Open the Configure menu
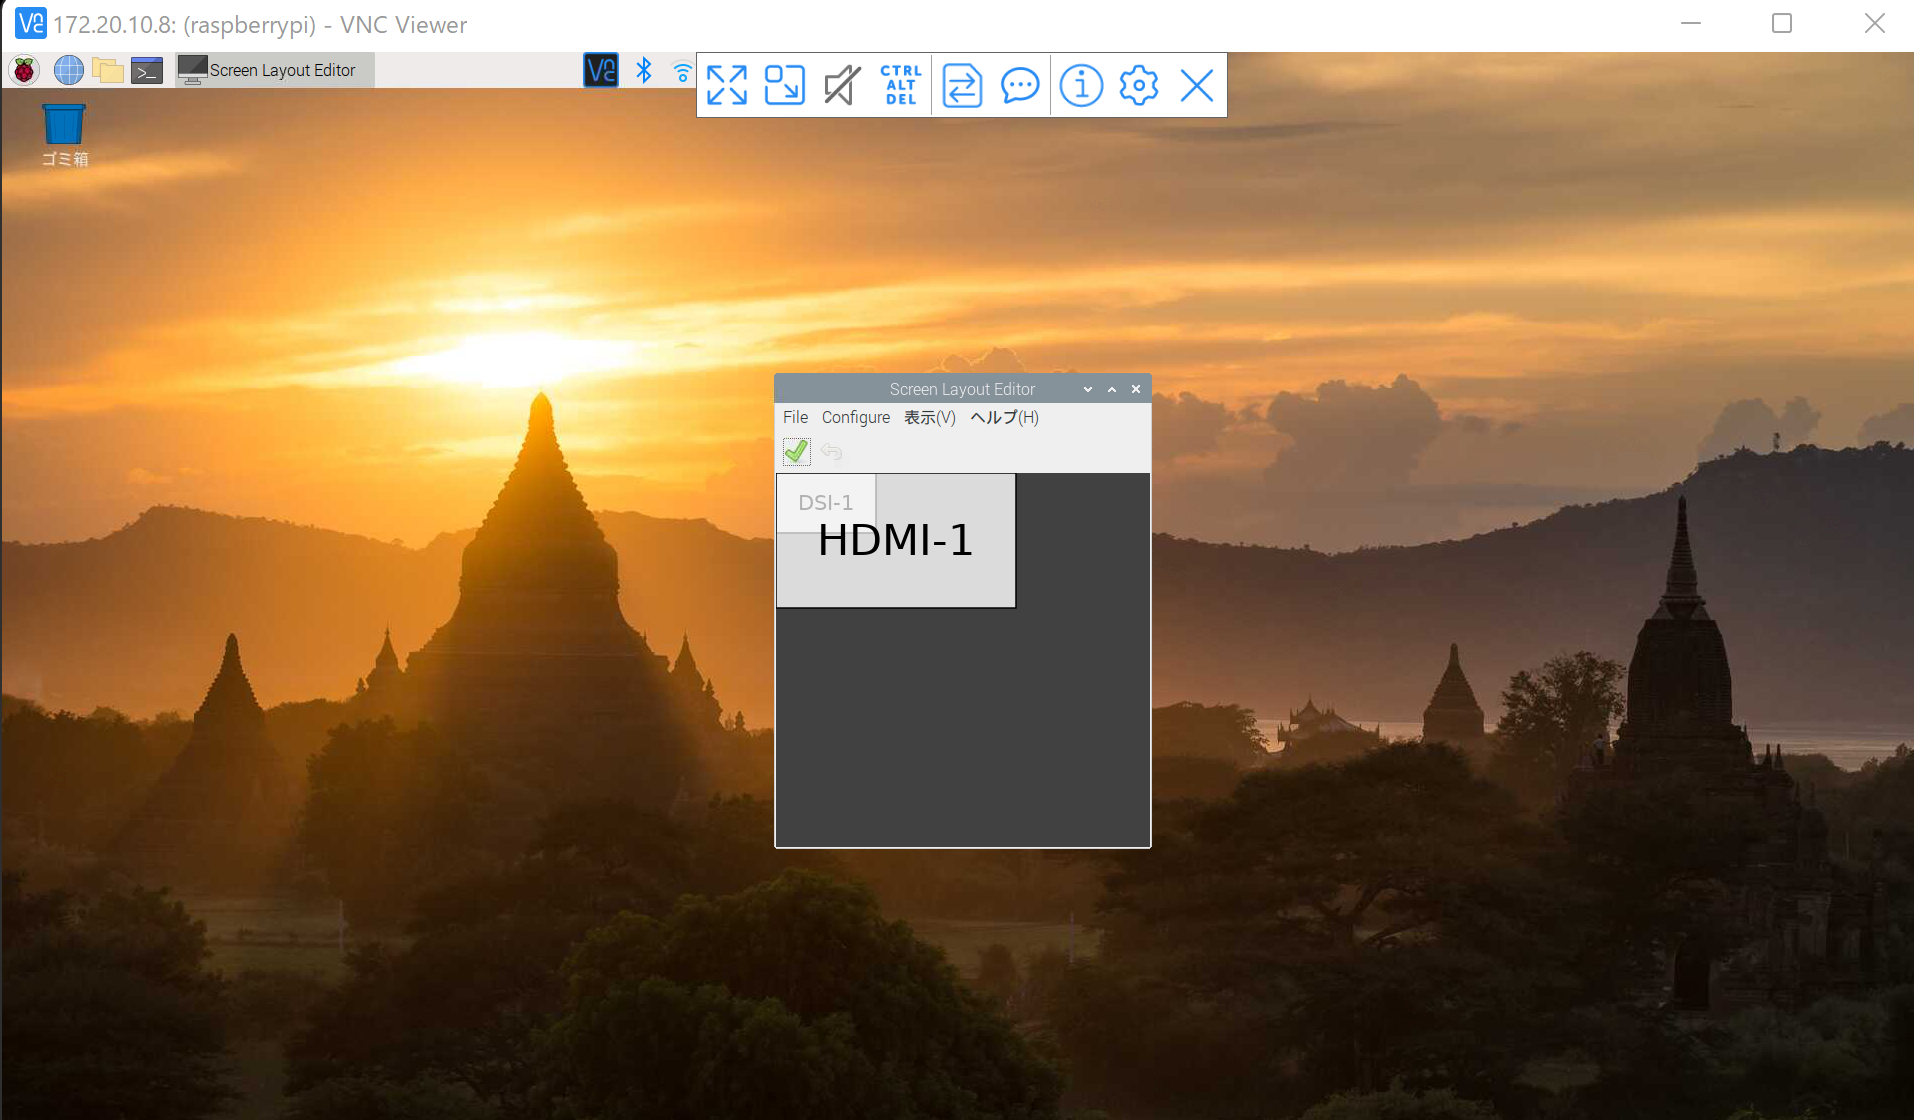This screenshot has width=1914, height=1120. [855, 417]
